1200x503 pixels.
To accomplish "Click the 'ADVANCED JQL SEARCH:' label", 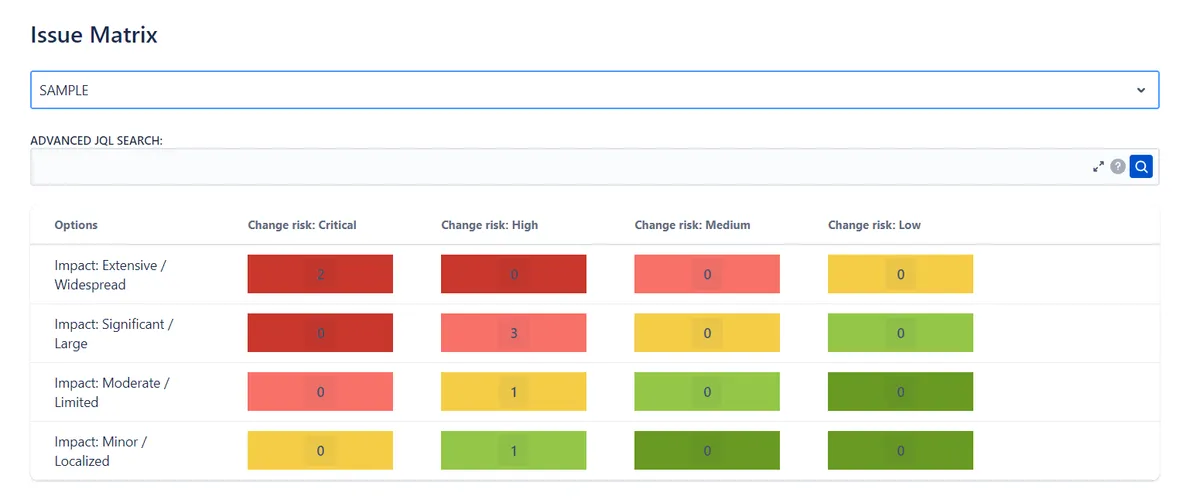I will point(97,140).
